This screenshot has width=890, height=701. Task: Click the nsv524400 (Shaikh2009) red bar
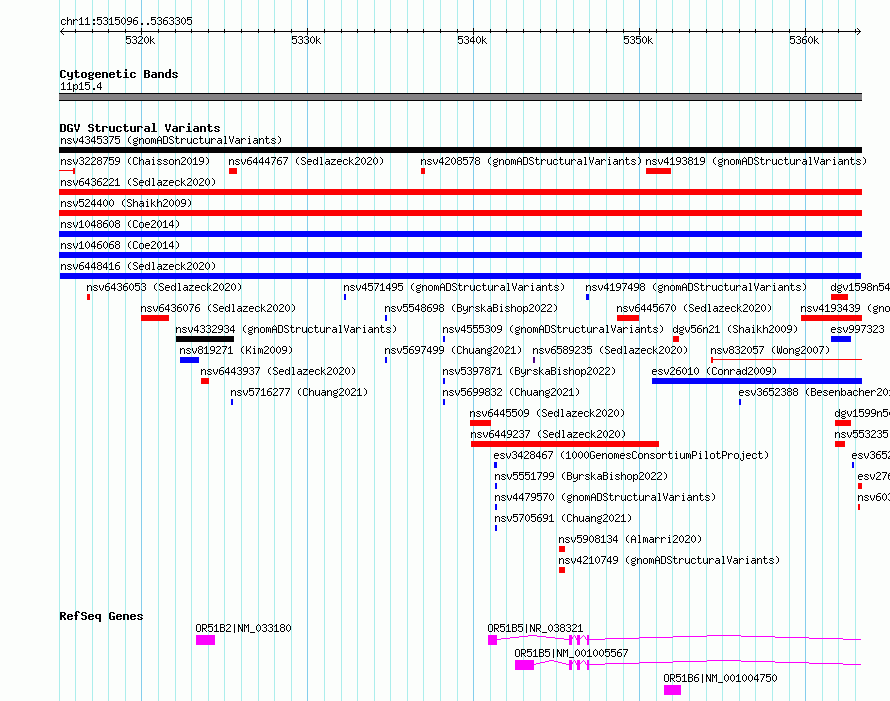460,213
